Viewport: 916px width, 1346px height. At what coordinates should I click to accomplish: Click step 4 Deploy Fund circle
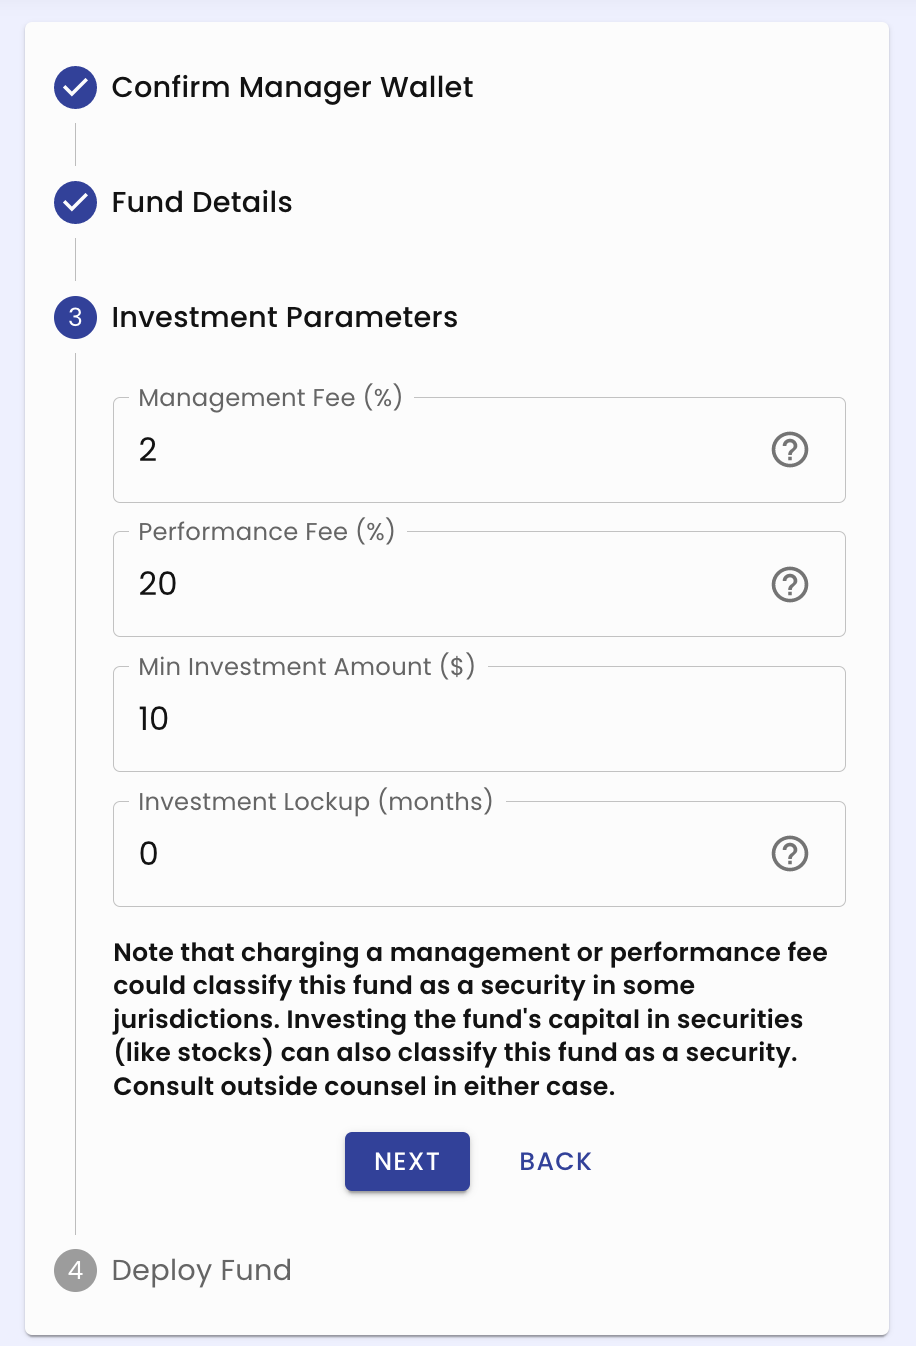coord(75,1271)
